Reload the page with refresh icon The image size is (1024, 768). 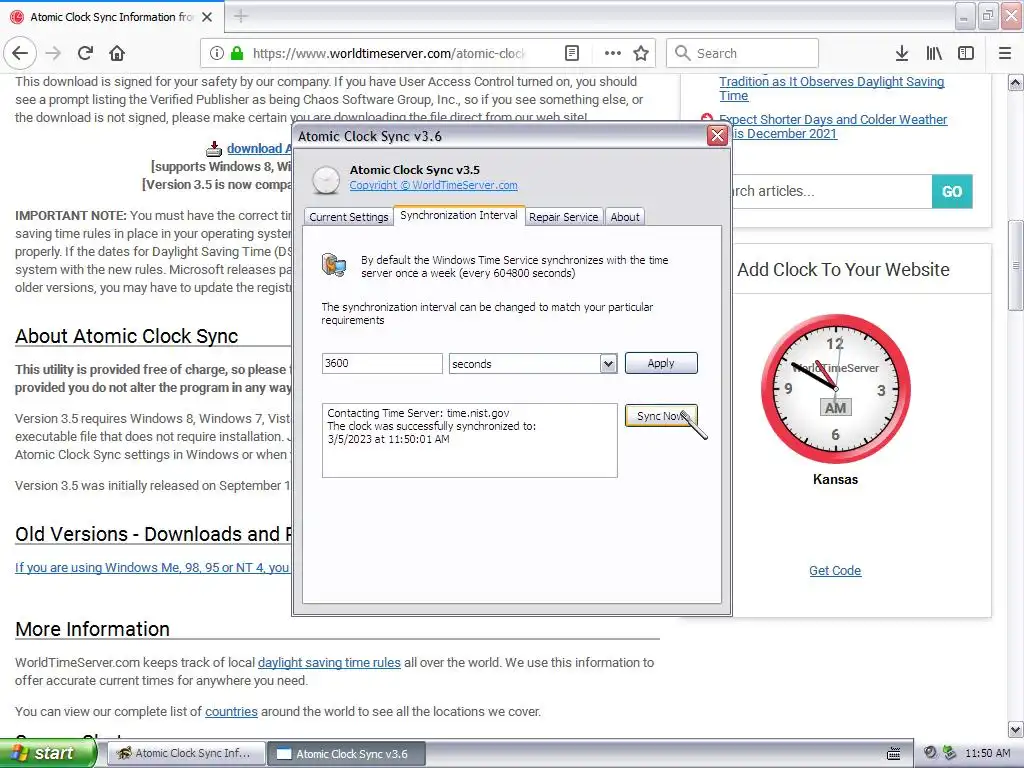(x=85, y=53)
